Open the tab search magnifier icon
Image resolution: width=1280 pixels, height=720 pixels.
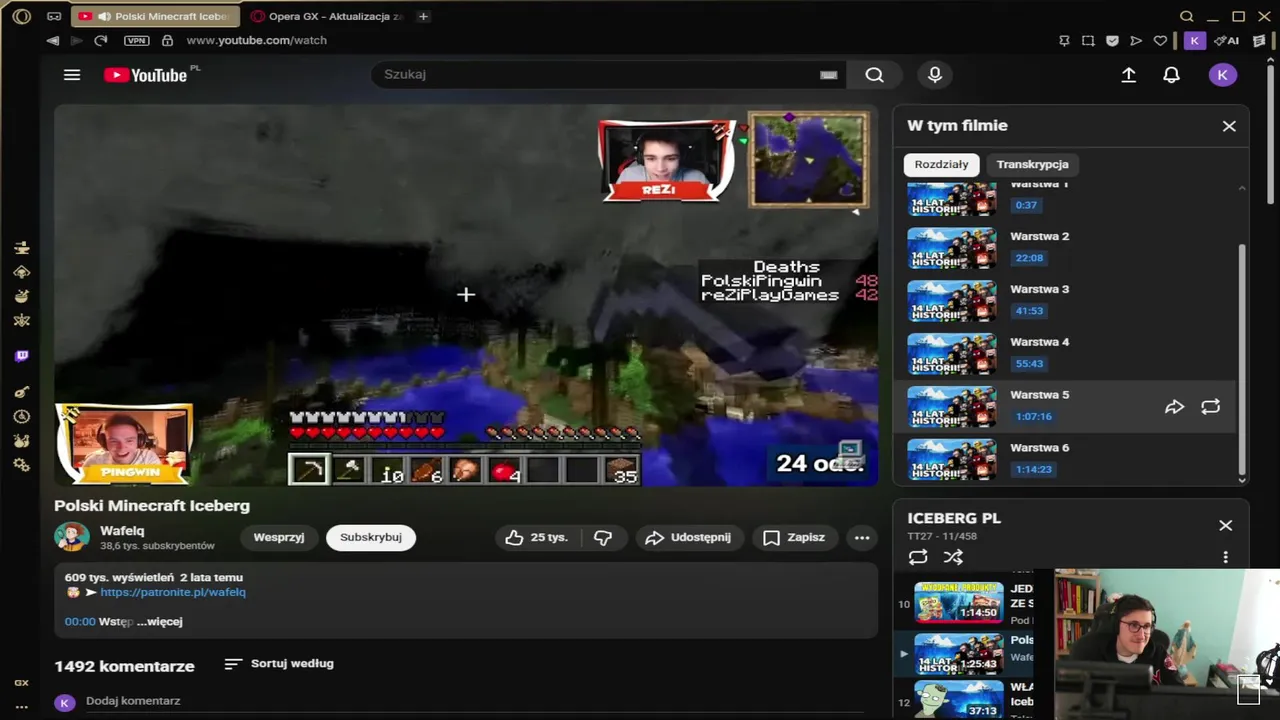[x=1187, y=16]
